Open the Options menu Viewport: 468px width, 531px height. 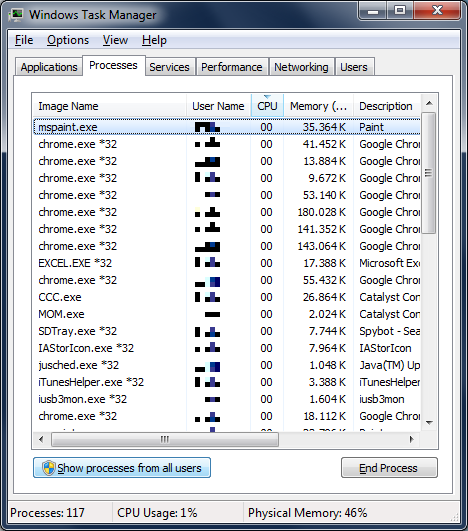(x=68, y=40)
